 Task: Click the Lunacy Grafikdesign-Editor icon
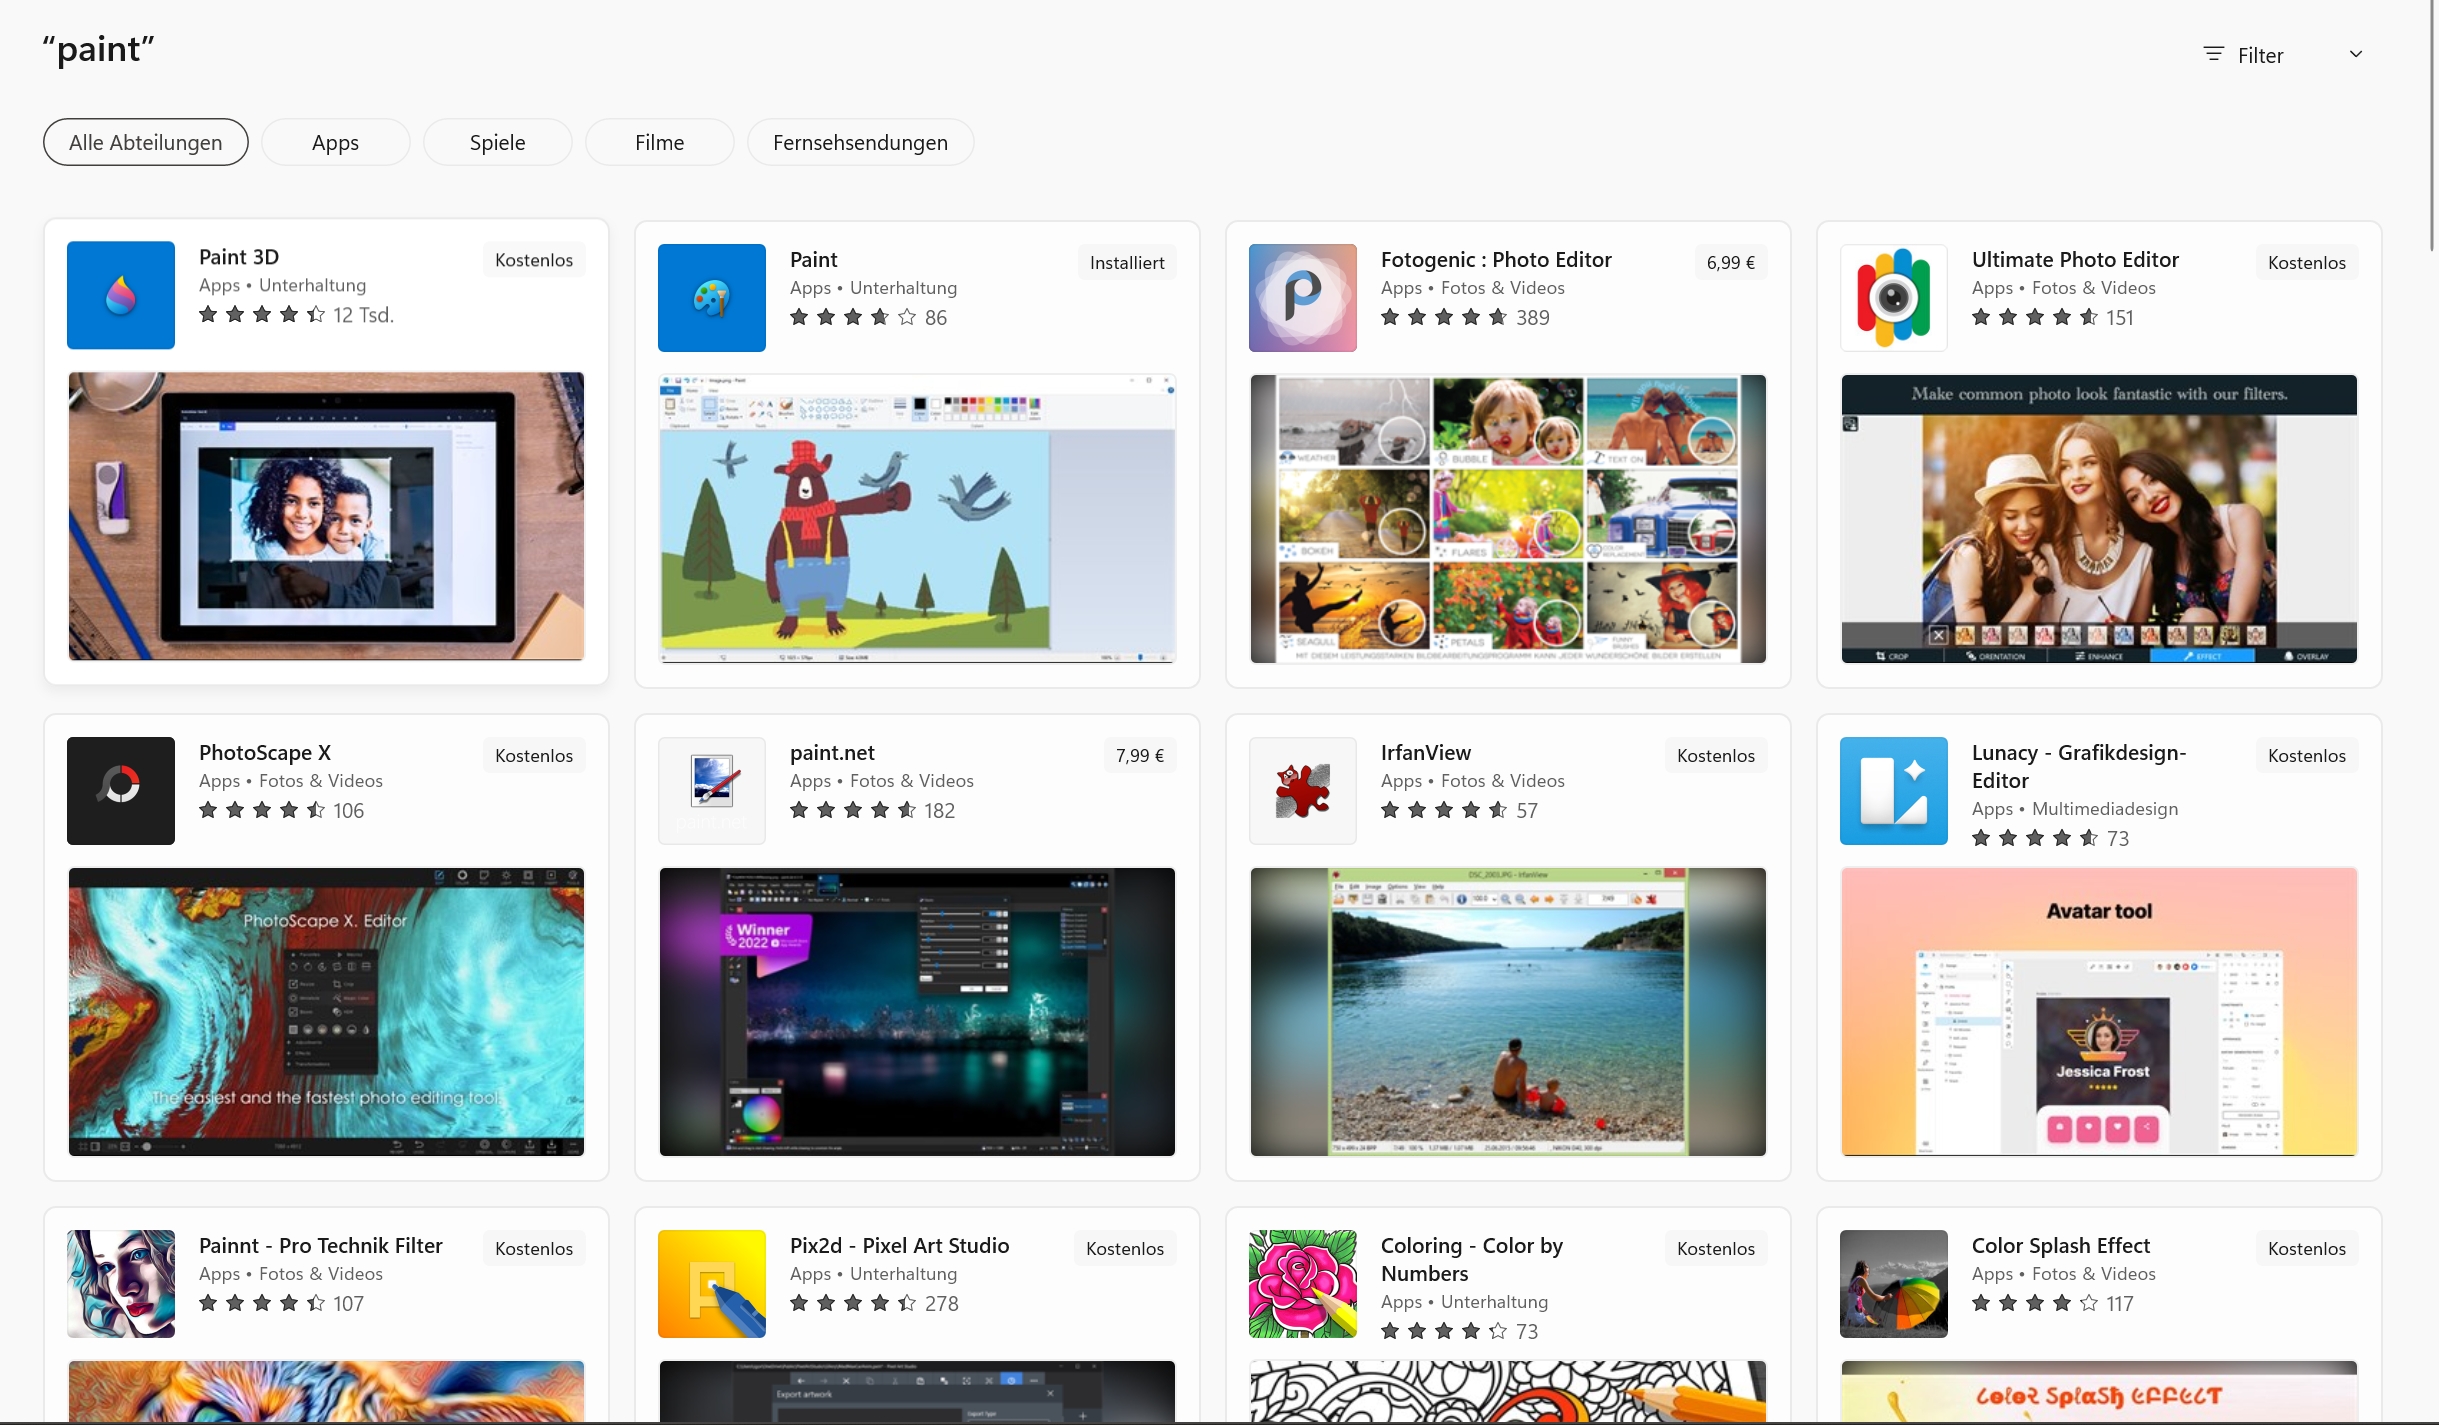click(1893, 790)
